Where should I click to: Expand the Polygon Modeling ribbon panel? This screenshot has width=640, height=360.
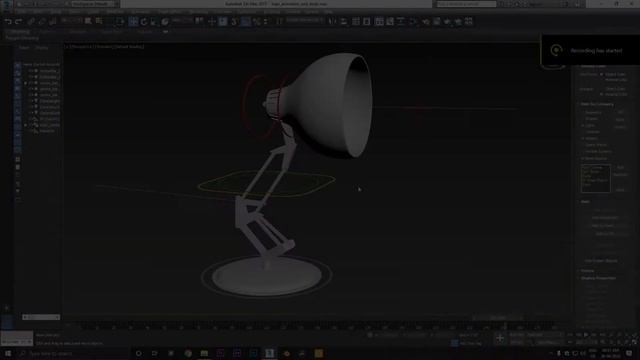point(22,38)
